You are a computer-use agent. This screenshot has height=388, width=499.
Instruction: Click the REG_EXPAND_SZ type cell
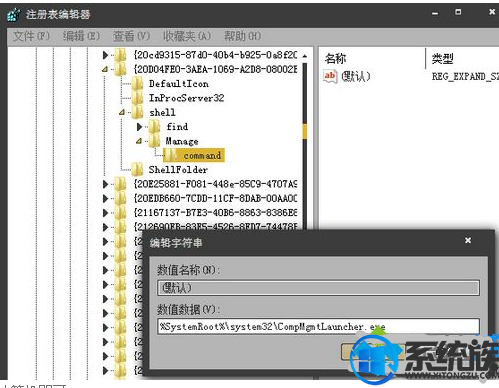click(x=465, y=76)
